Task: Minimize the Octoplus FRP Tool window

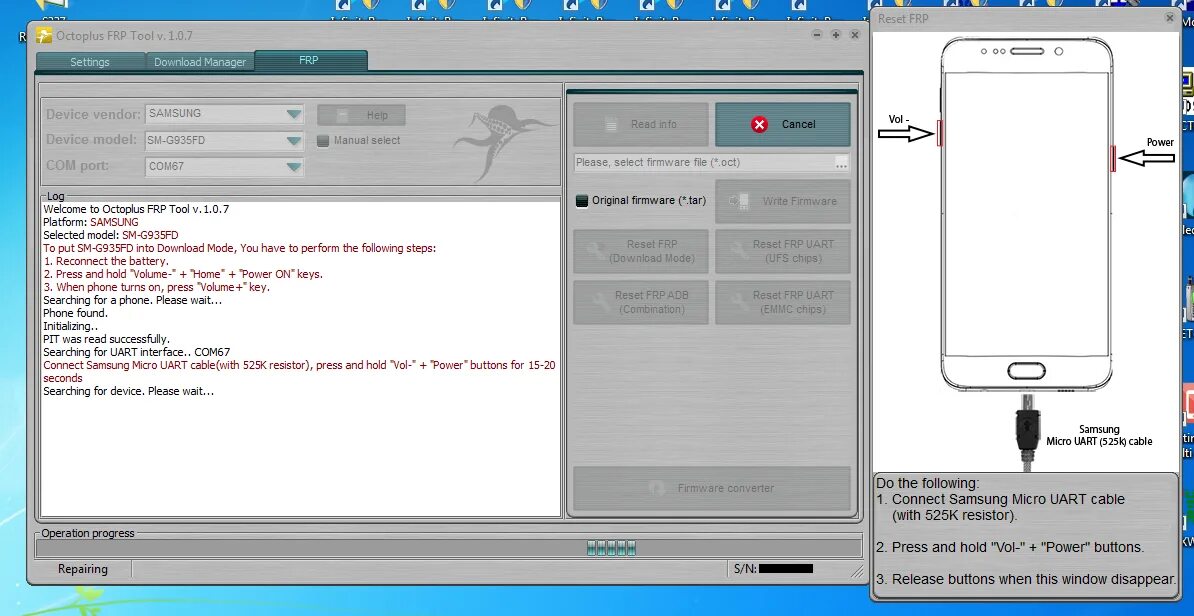Action: pyautogui.click(x=817, y=35)
